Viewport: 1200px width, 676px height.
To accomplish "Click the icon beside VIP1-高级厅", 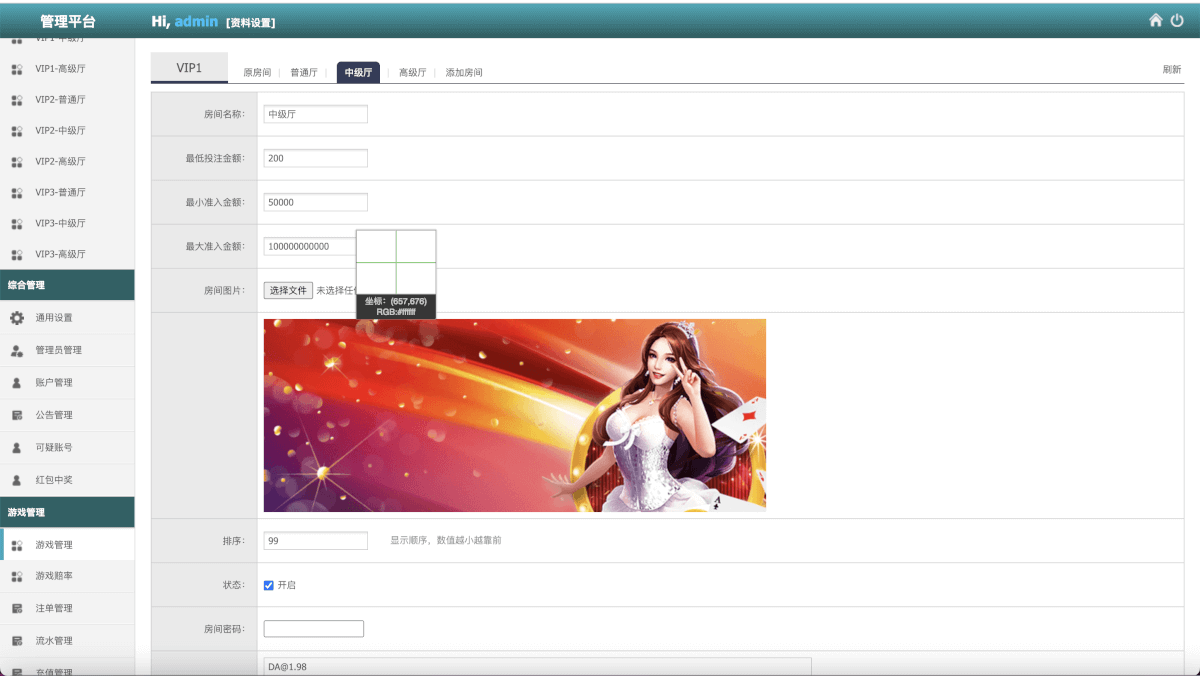I will (17, 69).
